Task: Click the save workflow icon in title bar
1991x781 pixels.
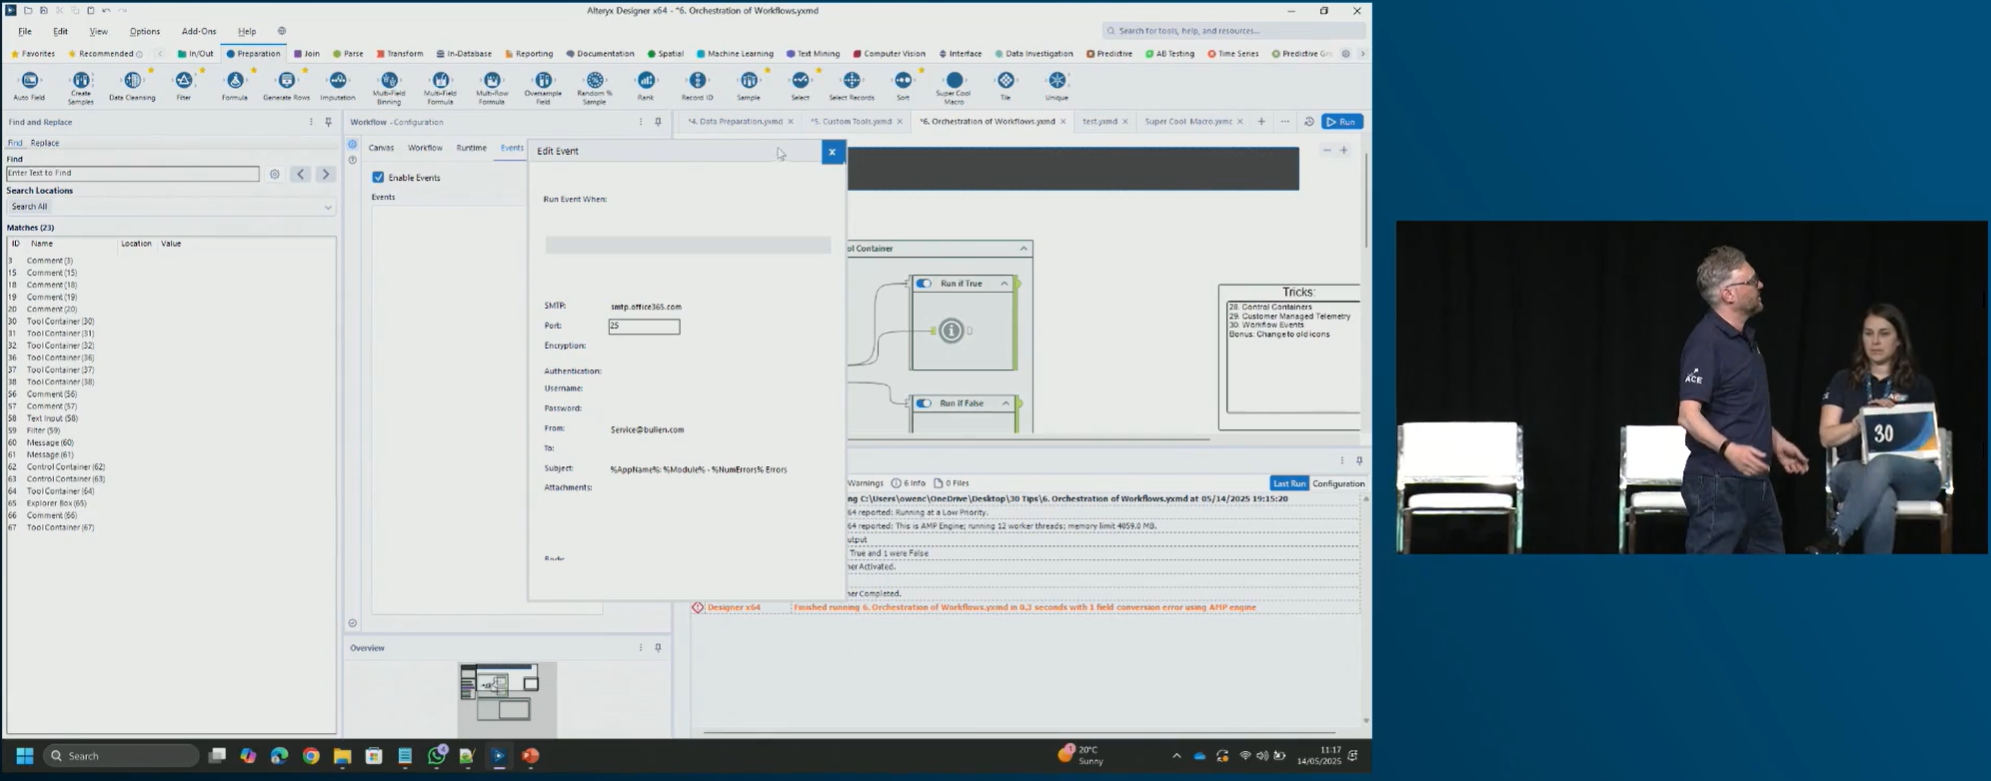Action: tap(43, 10)
